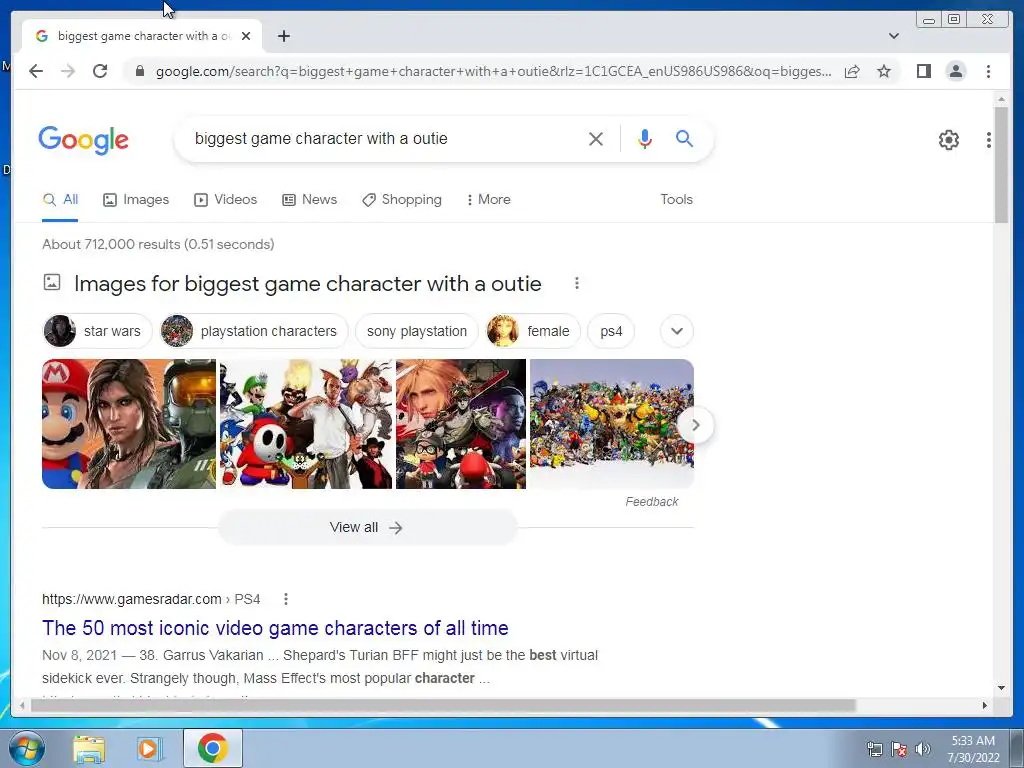The height and width of the screenshot is (768, 1024).
Task: Filter images by star wars chip
Action: (x=97, y=331)
